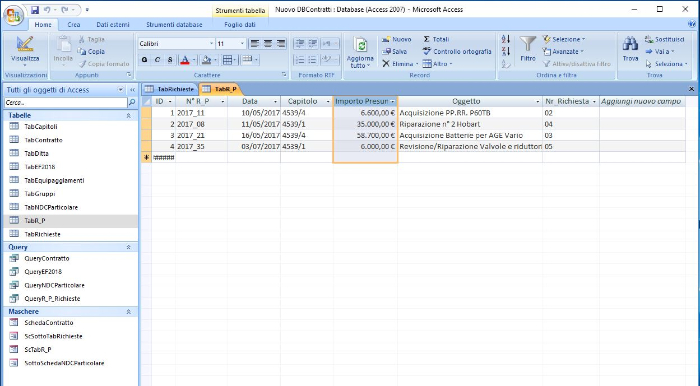This screenshot has width=700, height=386.
Task: Copy selection with Copia
Action: click(92, 51)
